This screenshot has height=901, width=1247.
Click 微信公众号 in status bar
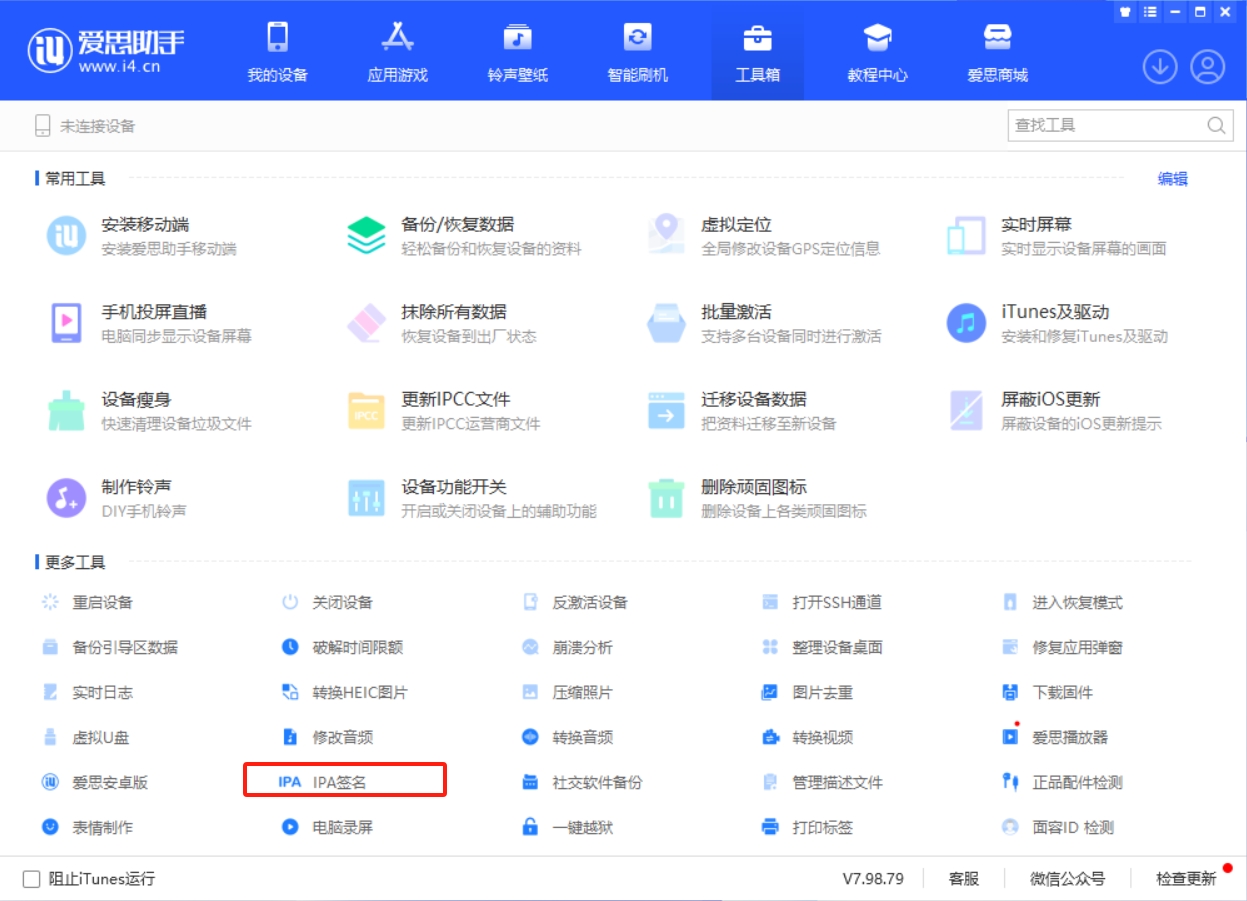pyautogui.click(x=1068, y=879)
